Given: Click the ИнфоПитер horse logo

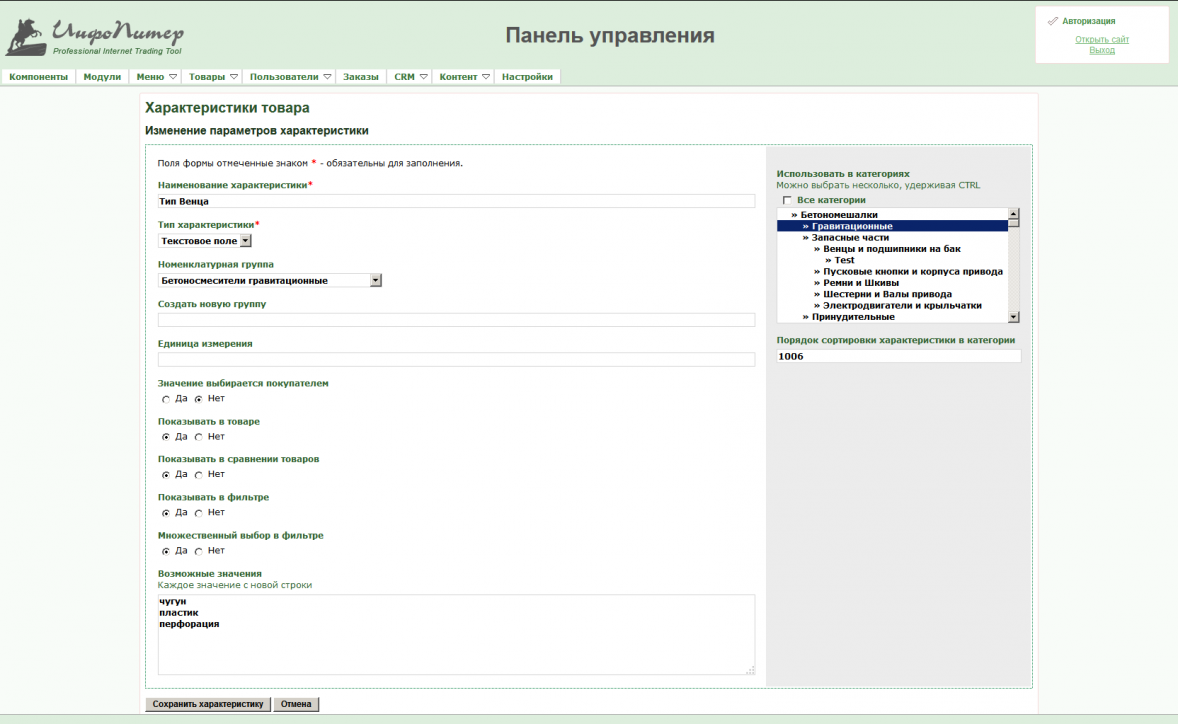Looking at the screenshot, I should tap(26, 38).
